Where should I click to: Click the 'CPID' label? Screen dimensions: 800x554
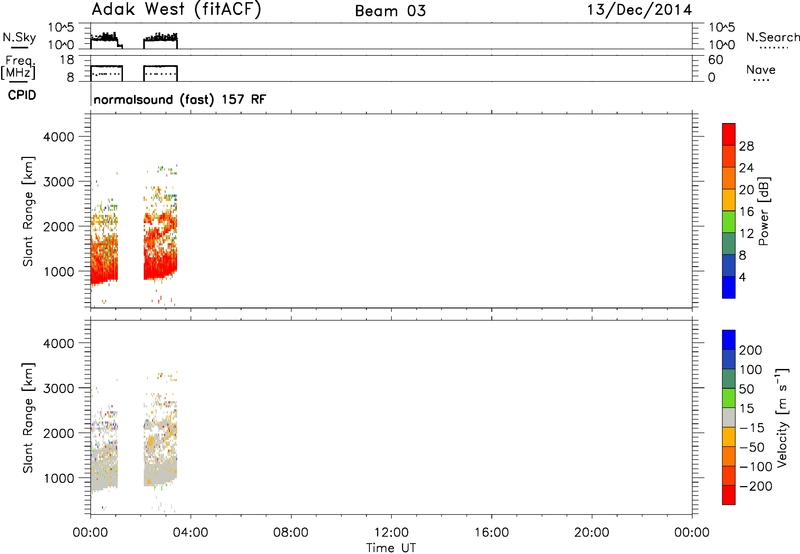pyautogui.click(x=22, y=95)
